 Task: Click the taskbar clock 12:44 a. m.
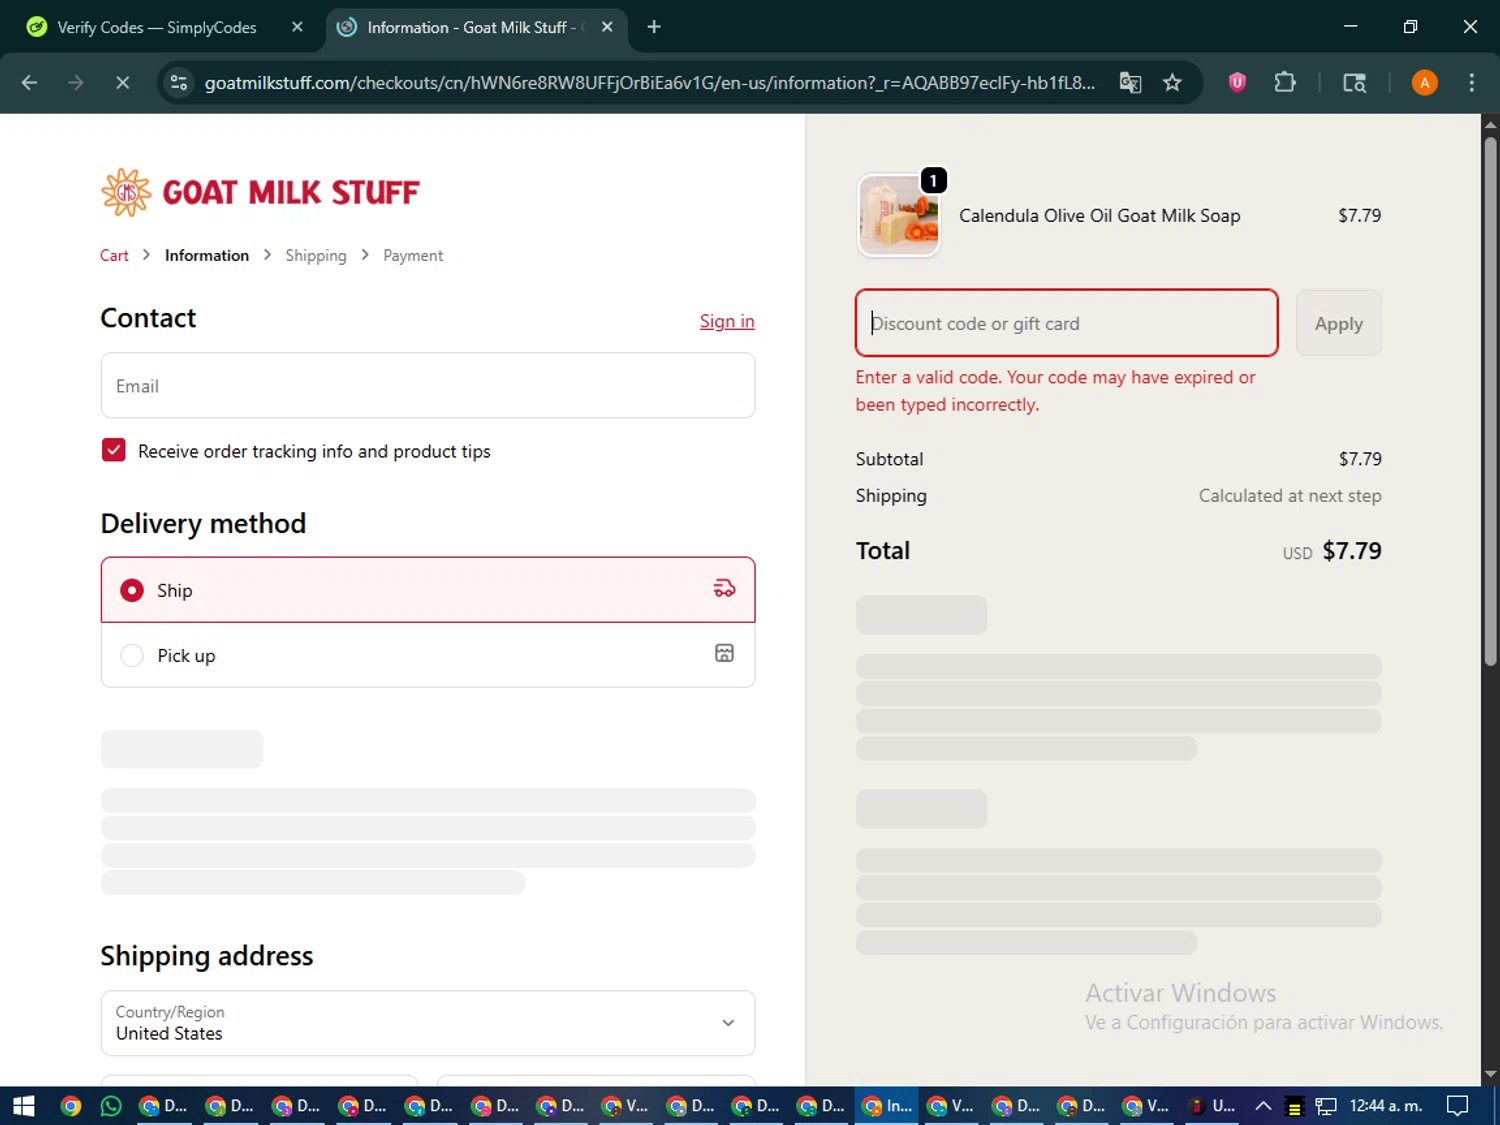coord(1386,1106)
